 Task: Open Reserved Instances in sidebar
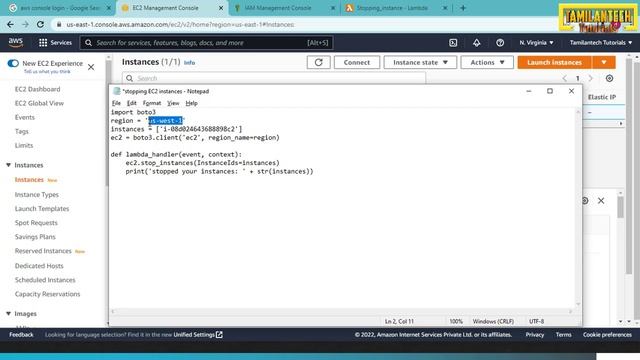pyautogui.click(x=43, y=251)
